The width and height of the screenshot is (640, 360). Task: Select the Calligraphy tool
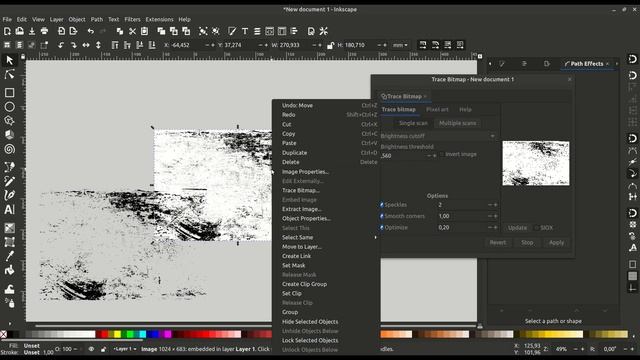9,195
